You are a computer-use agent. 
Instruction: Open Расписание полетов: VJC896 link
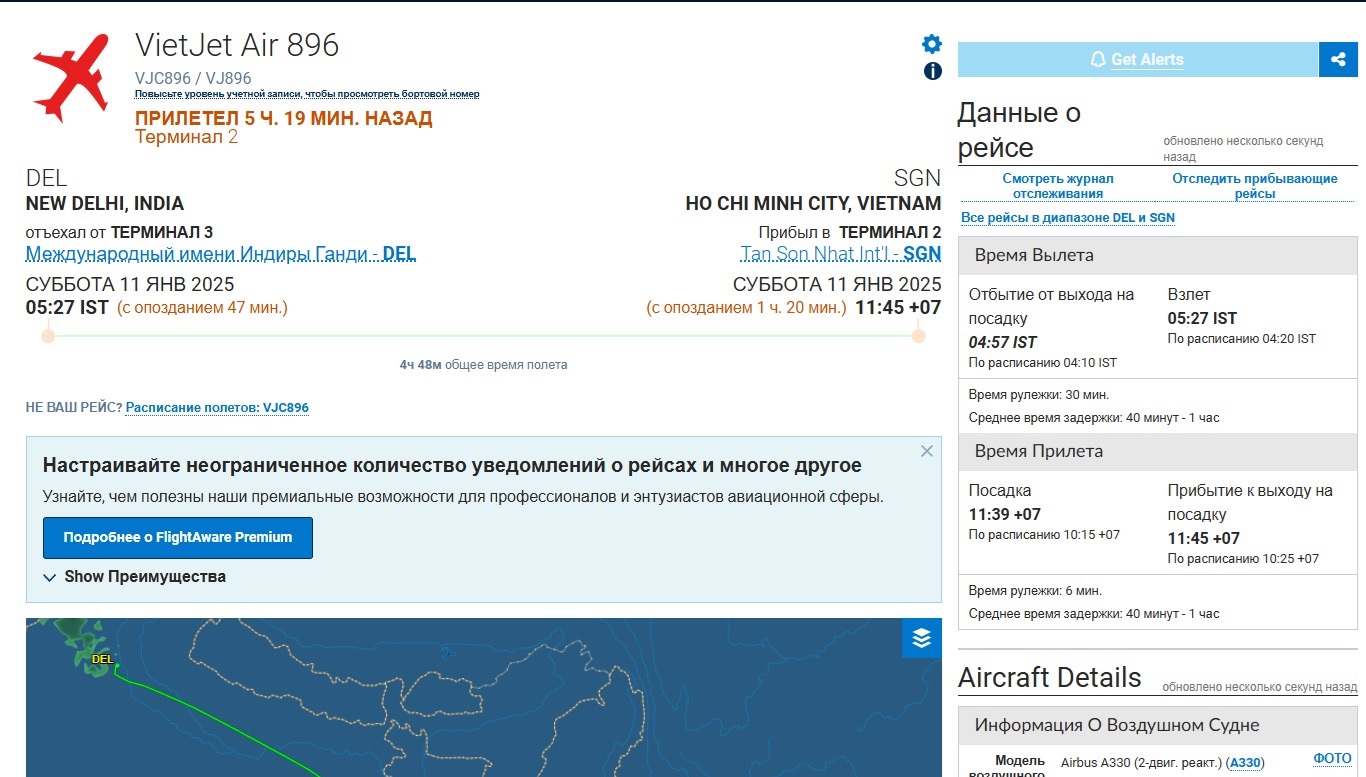click(217, 408)
